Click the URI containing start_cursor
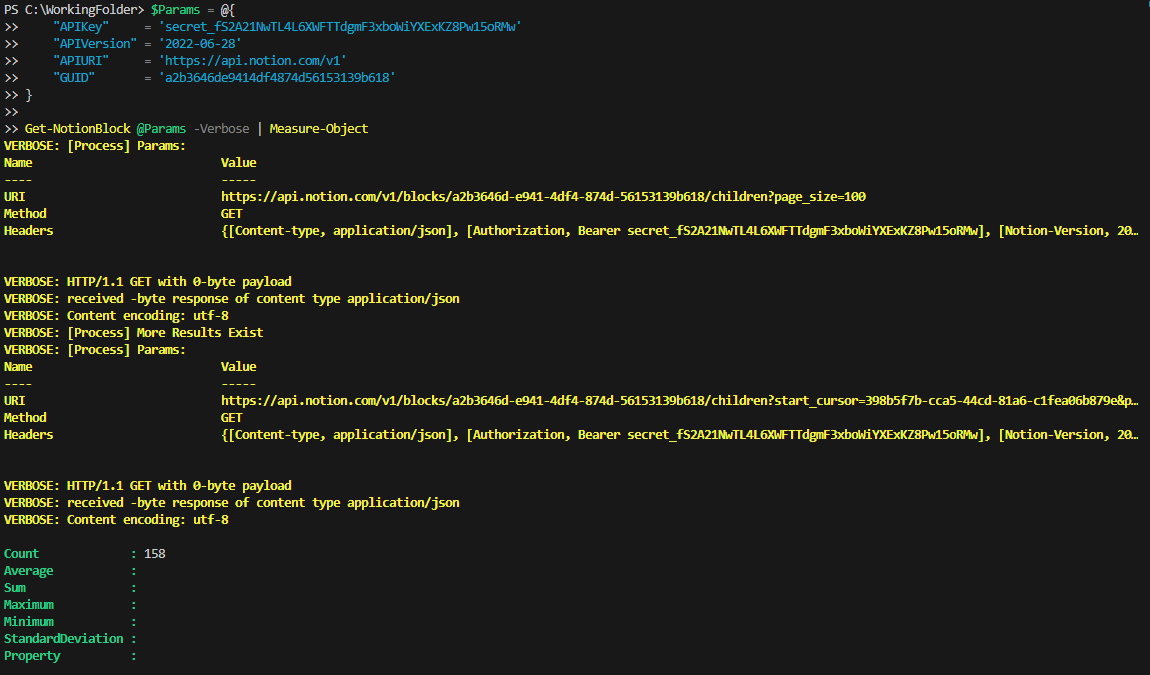The height and width of the screenshot is (675, 1150). 680,401
